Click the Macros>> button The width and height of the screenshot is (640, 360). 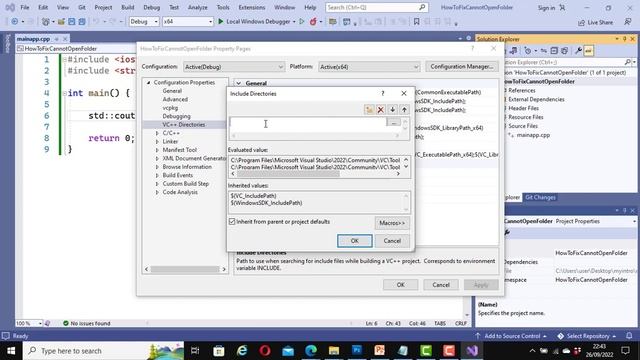(x=392, y=223)
